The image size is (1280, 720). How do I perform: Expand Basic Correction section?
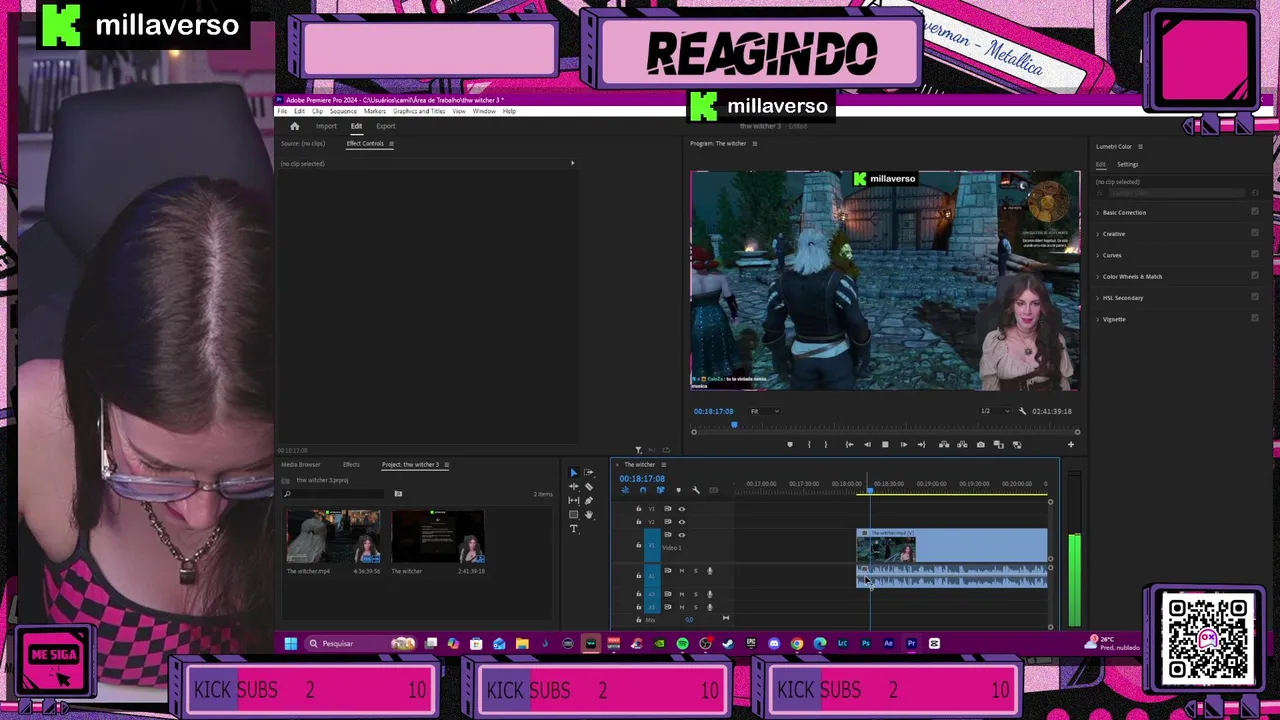click(1098, 213)
